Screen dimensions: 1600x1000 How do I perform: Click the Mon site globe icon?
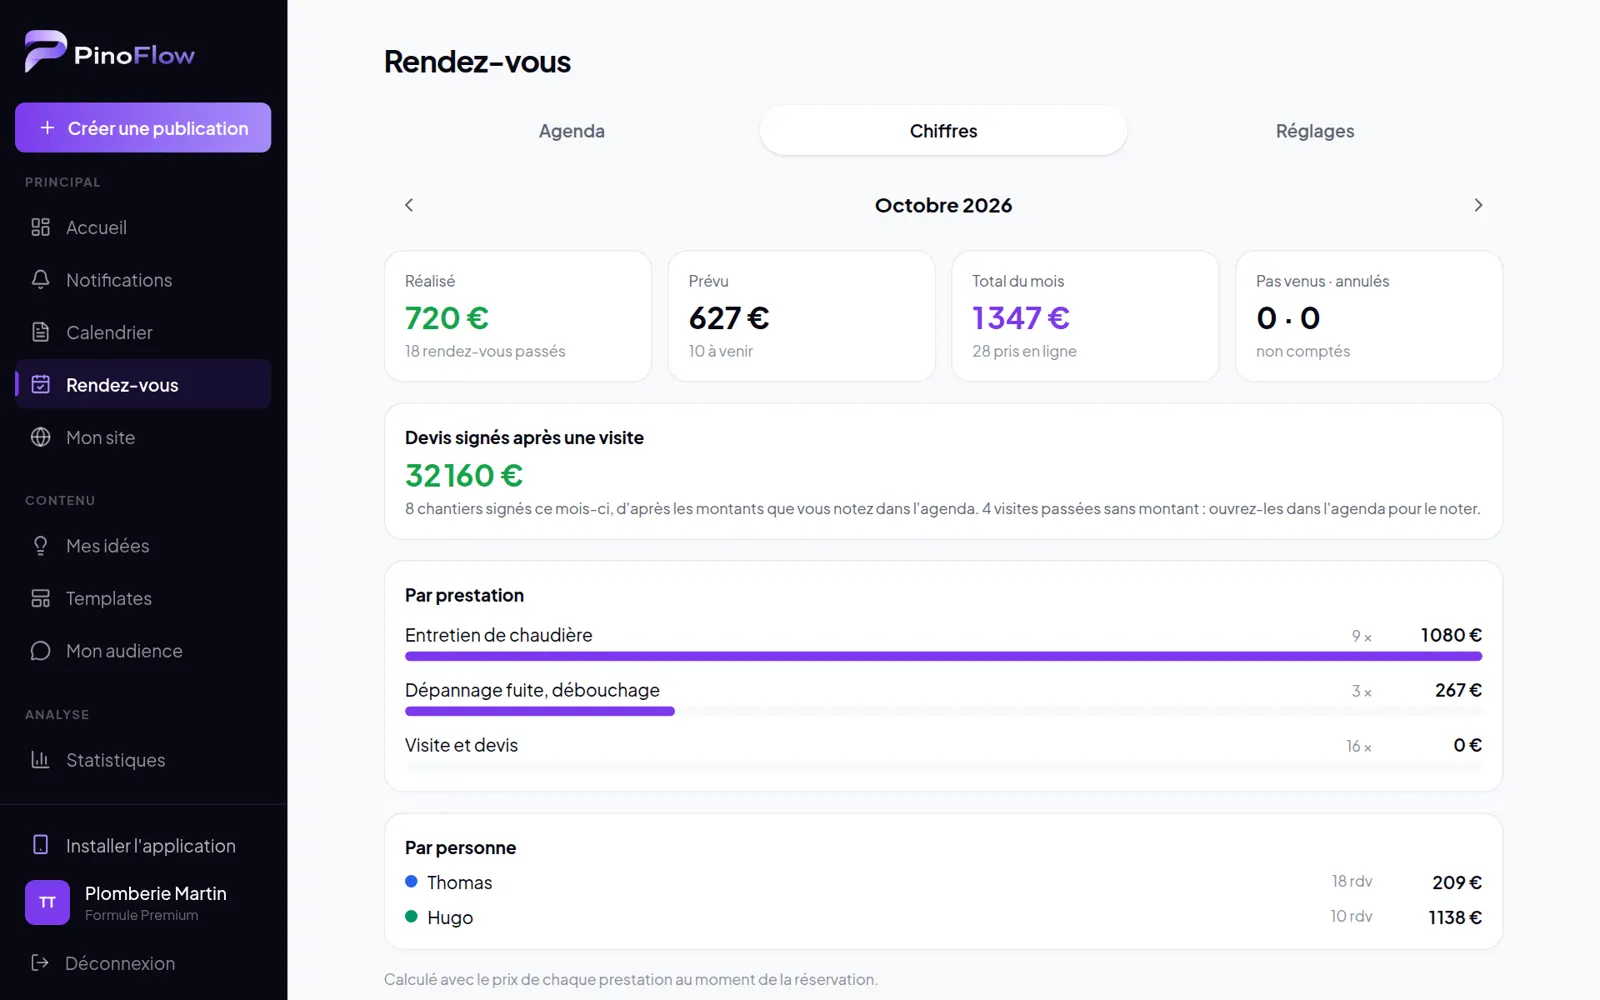40,437
